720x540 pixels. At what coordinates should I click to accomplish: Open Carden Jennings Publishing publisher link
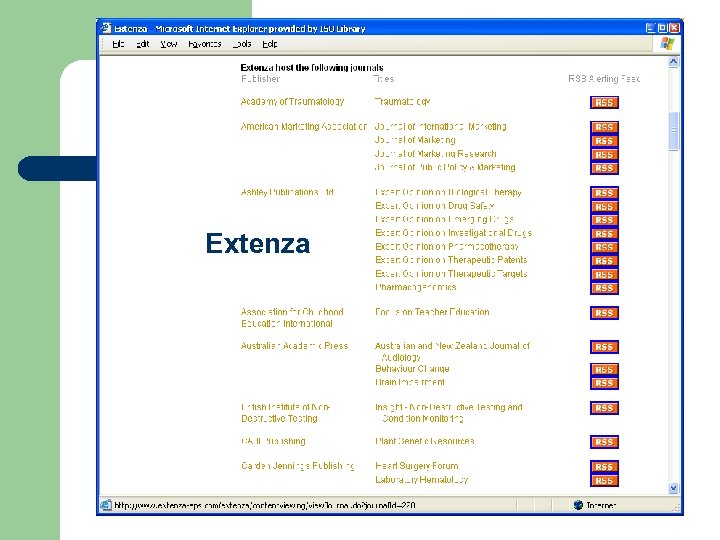tap(297, 466)
